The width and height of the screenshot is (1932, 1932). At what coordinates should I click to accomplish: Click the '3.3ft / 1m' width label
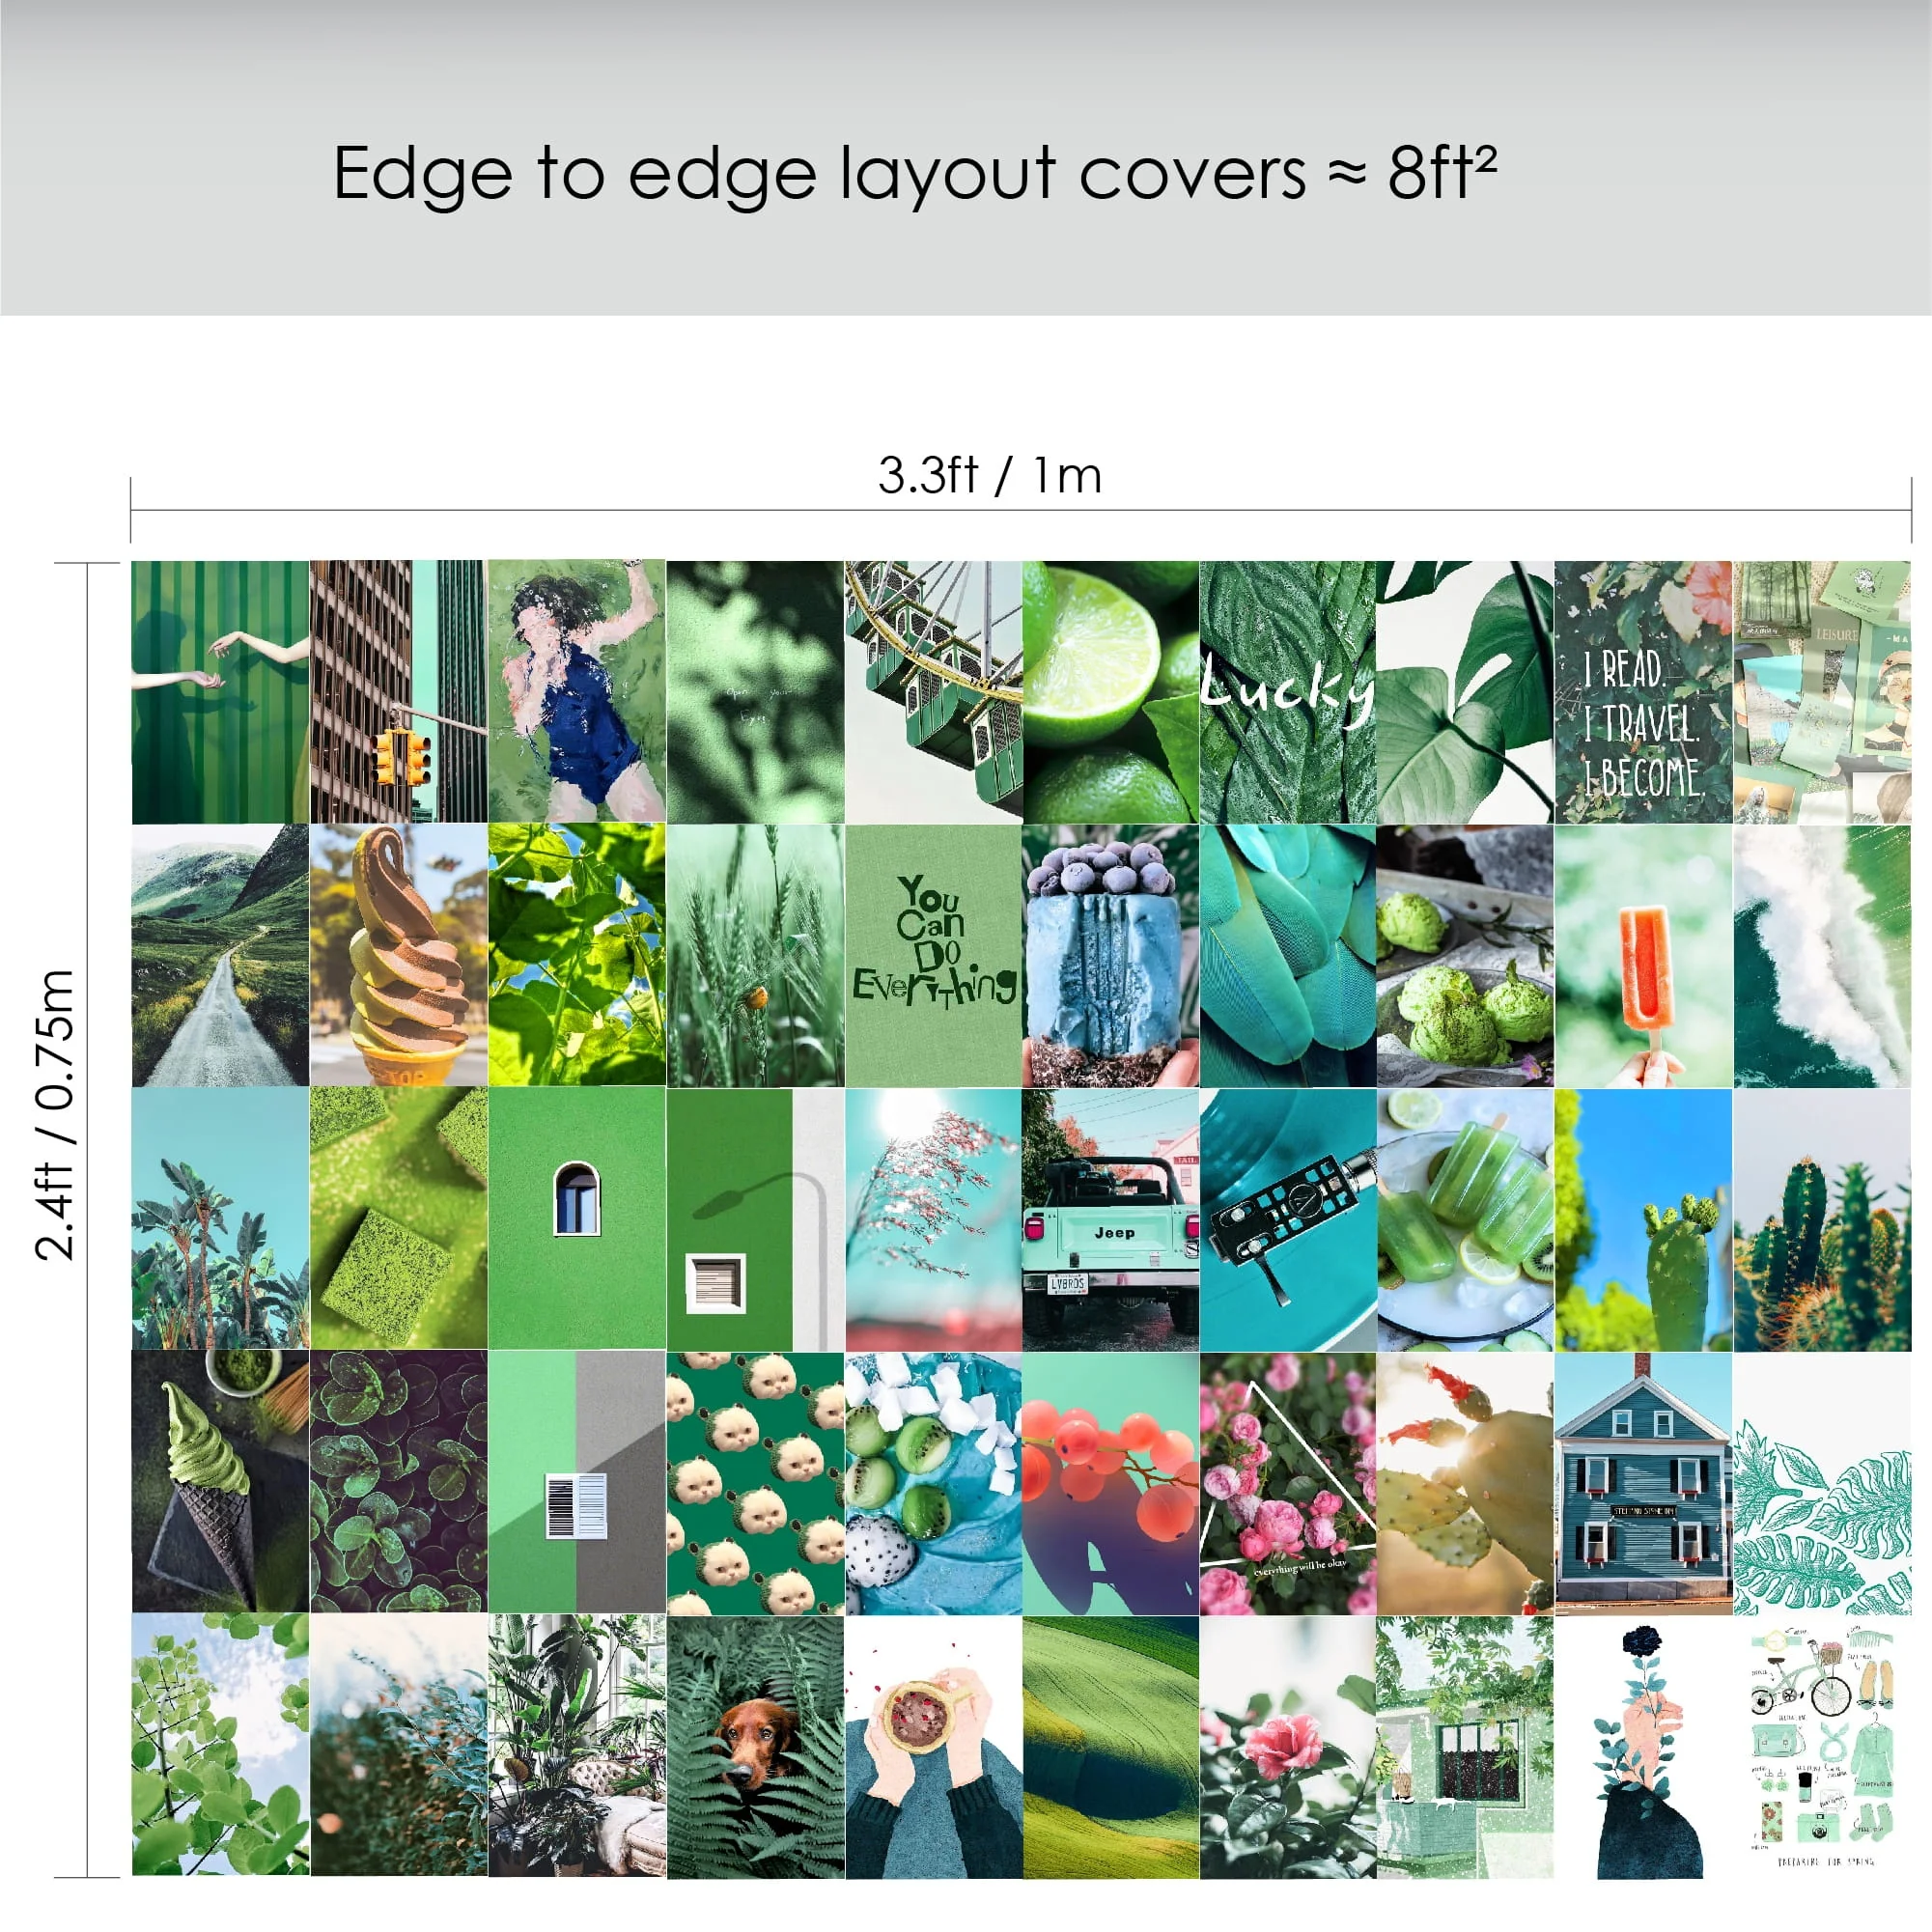[x=989, y=476]
